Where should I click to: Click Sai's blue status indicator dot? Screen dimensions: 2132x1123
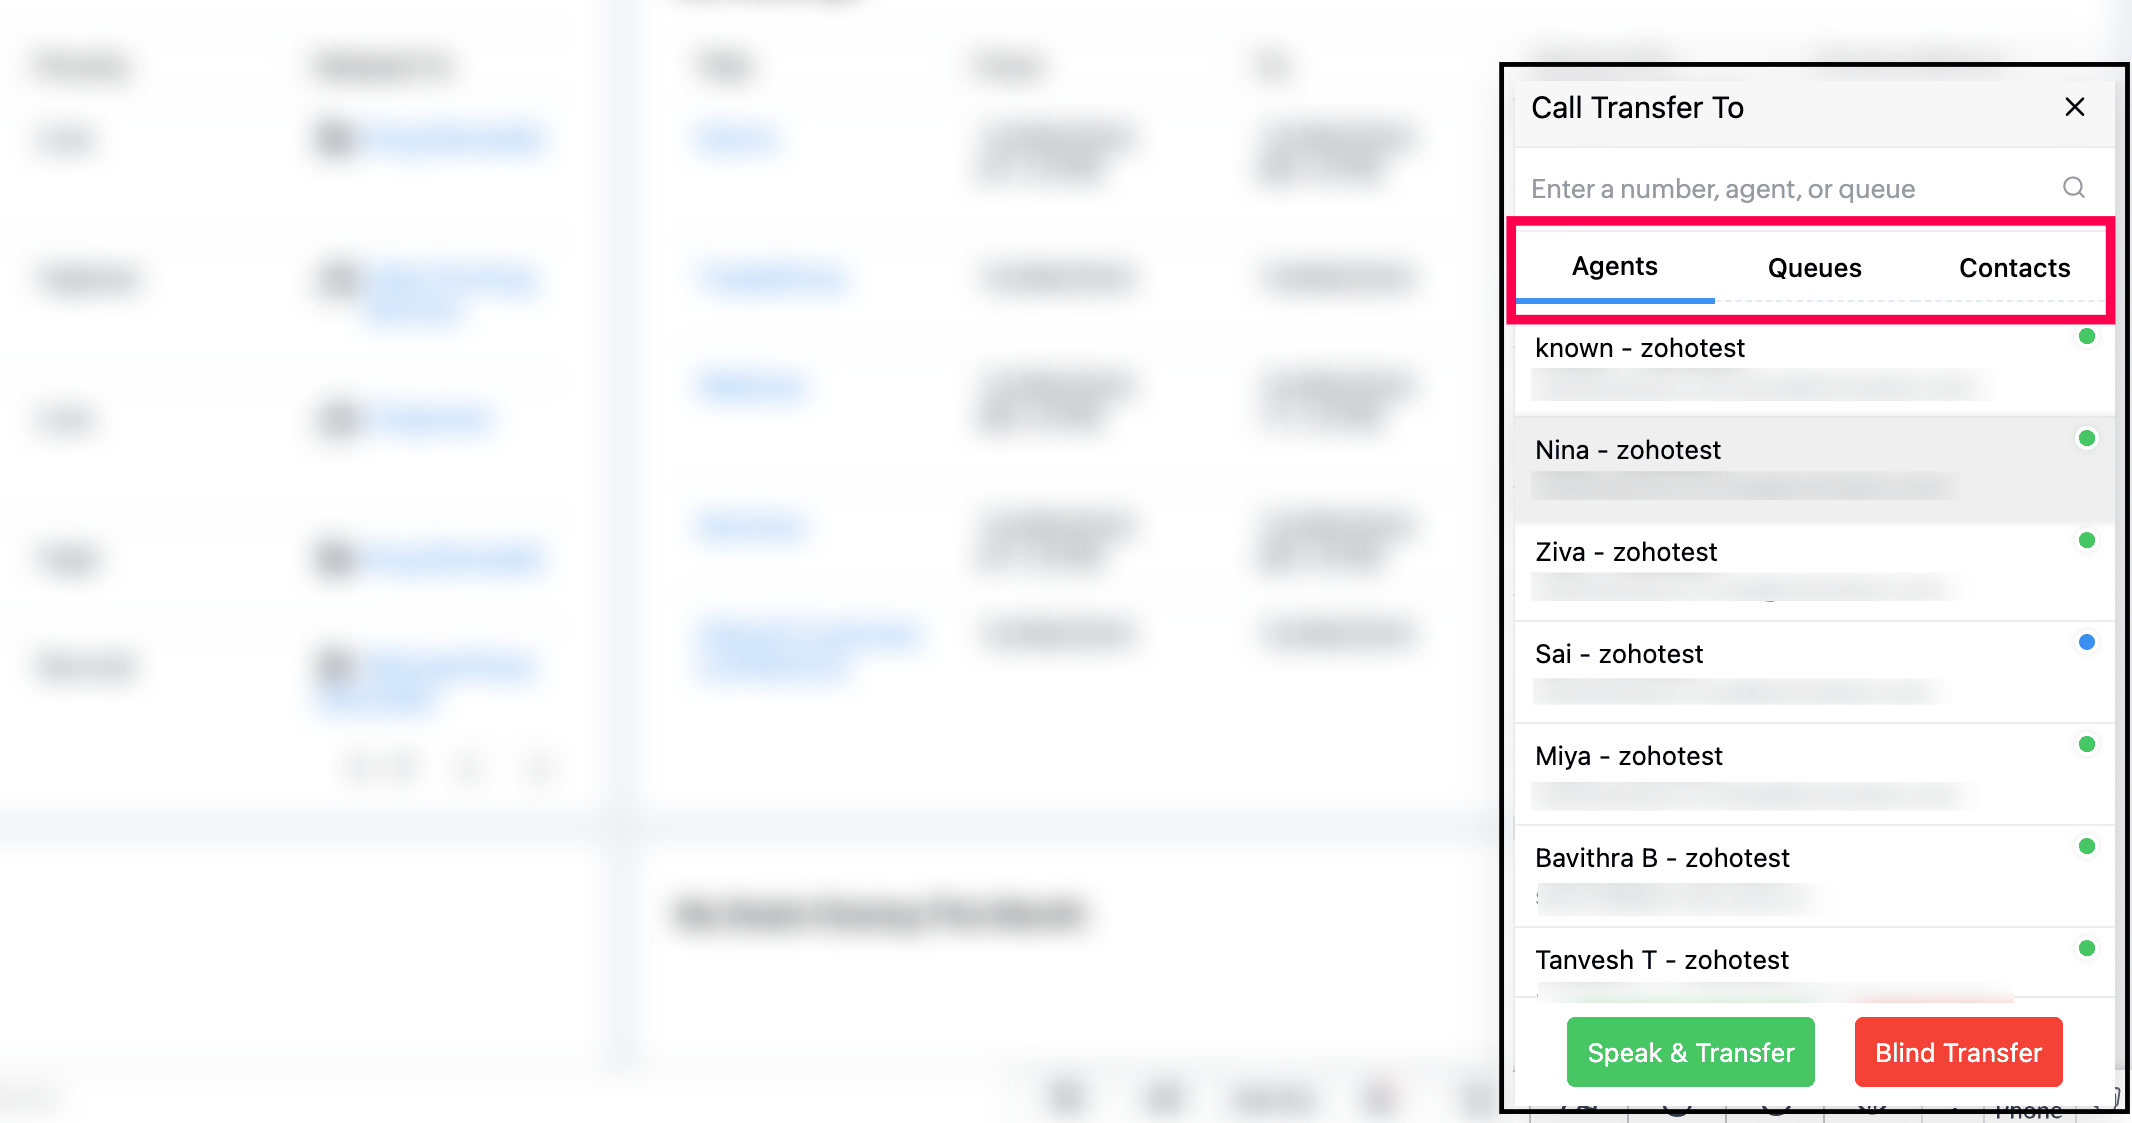coord(2086,642)
